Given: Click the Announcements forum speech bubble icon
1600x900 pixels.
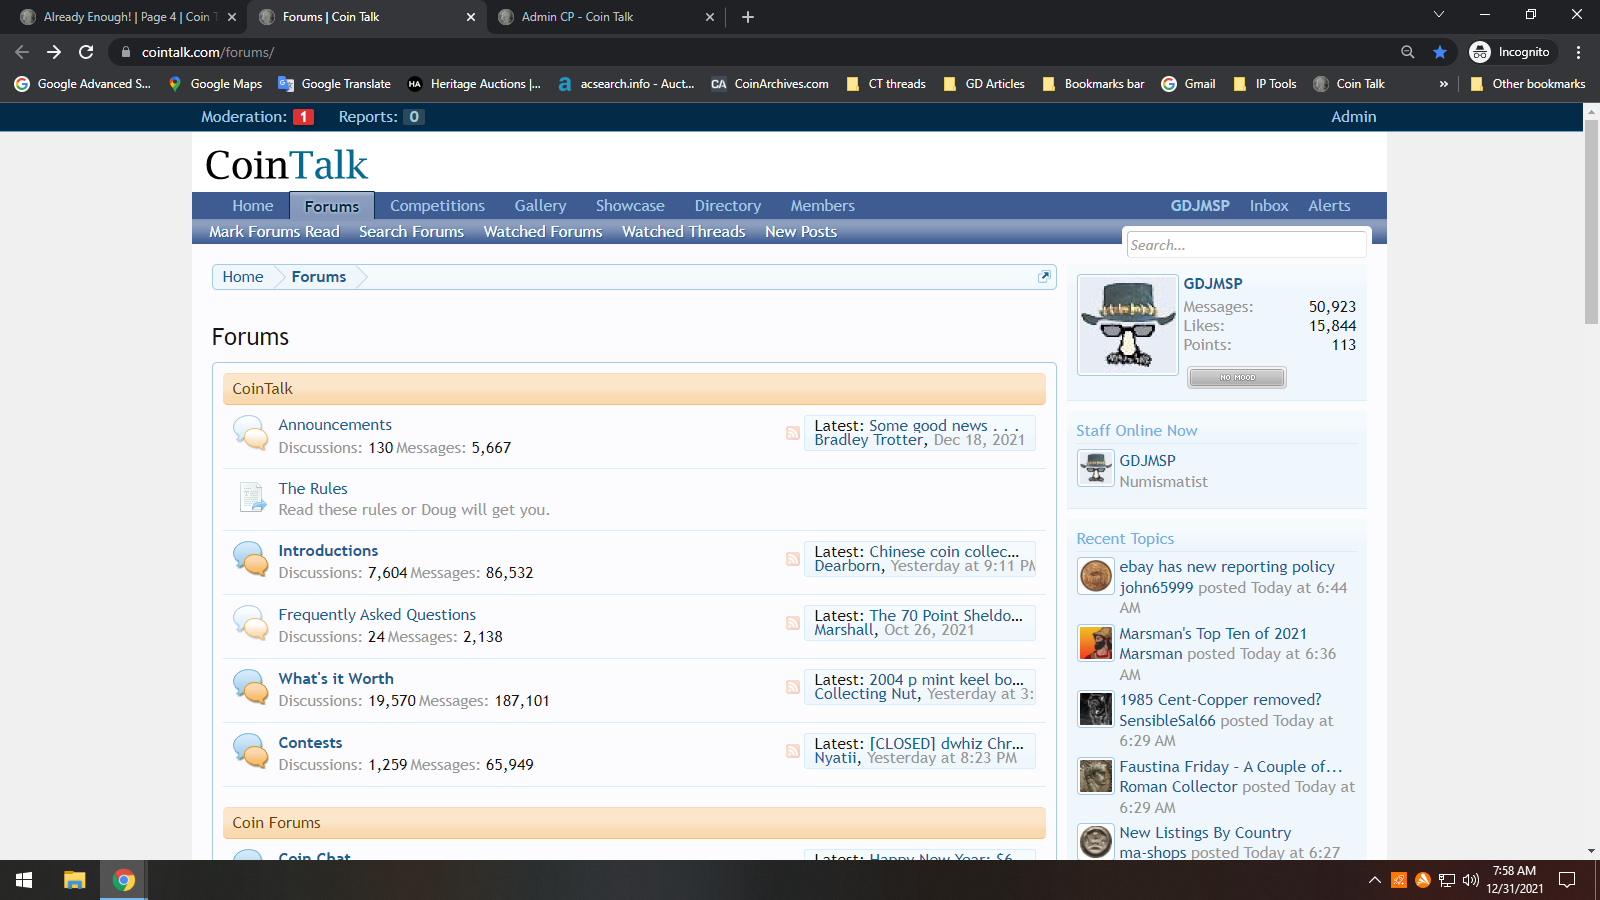Looking at the screenshot, I should [251, 432].
